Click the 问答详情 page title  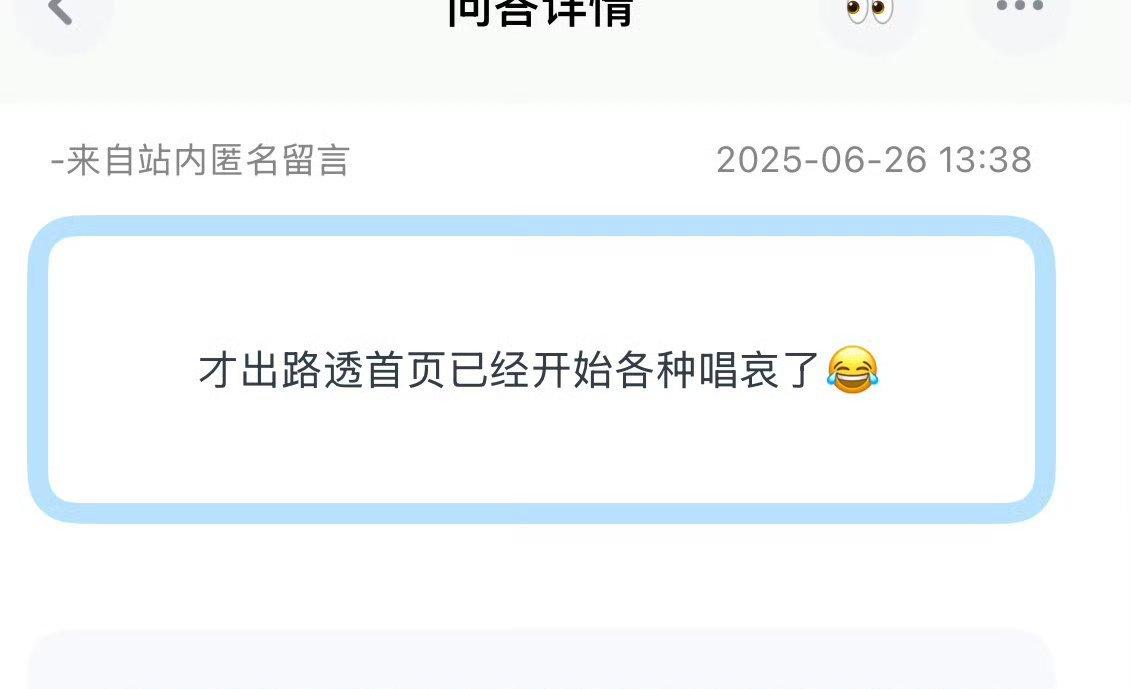click(540, 12)
